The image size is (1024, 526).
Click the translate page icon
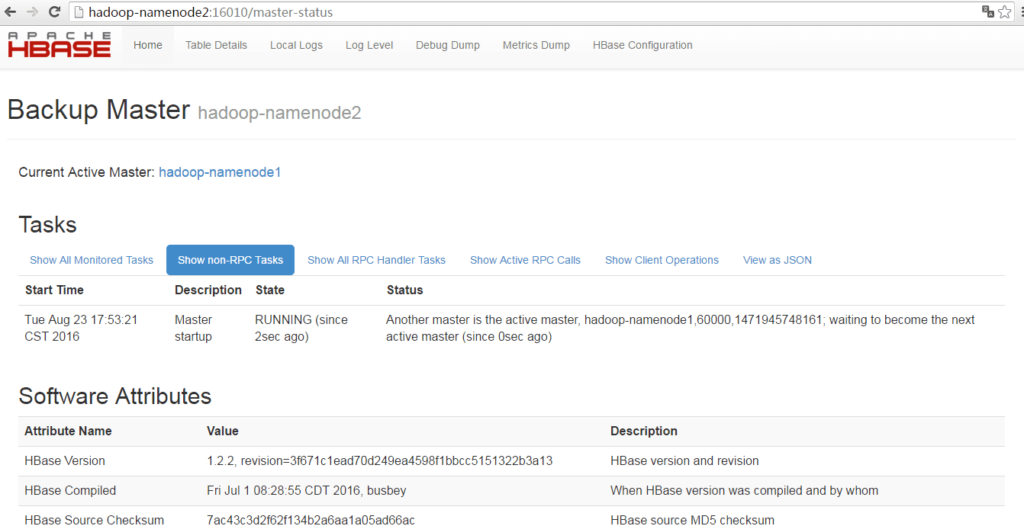[x=988, y=12]
